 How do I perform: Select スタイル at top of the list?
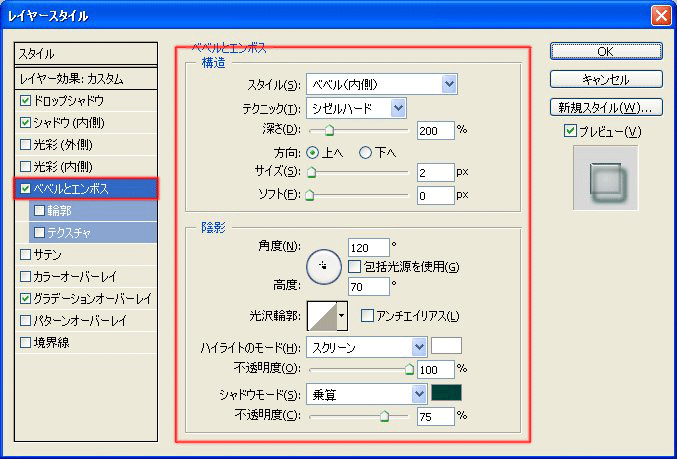(86, 54)
